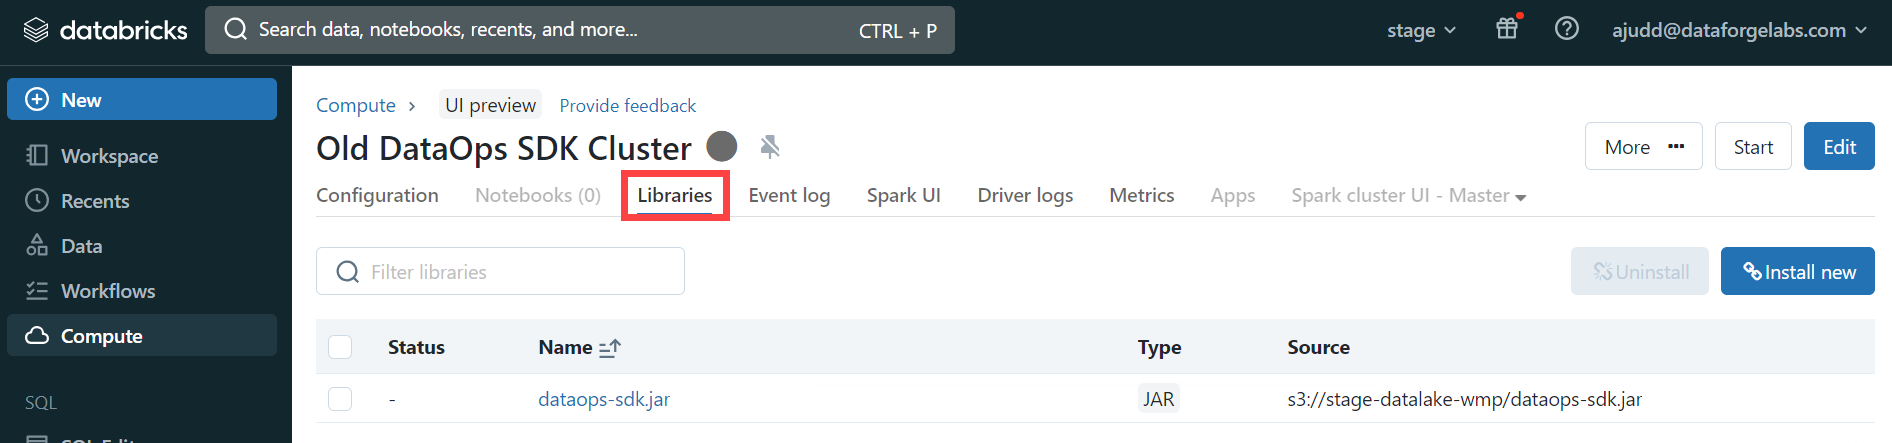Toggle the pin icon beside cluster name

769,147
